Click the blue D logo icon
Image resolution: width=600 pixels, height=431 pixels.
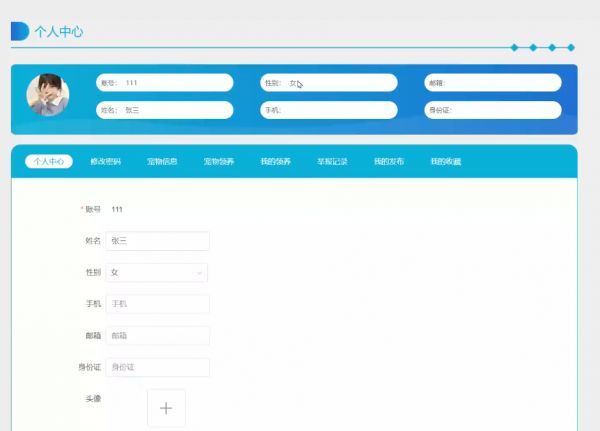19,31
